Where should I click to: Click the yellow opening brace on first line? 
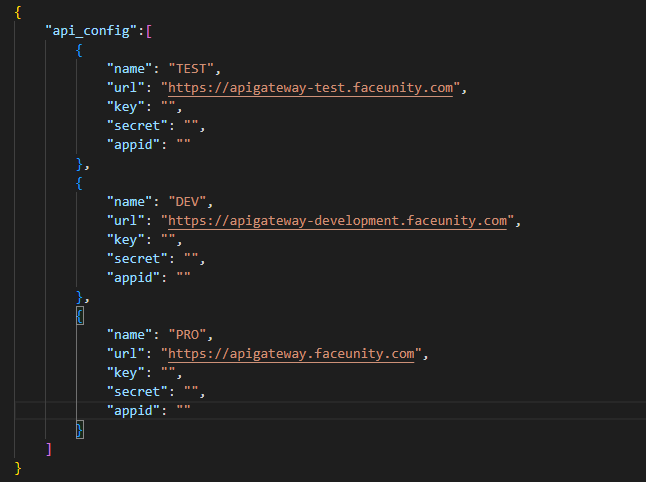pos(18,12)
